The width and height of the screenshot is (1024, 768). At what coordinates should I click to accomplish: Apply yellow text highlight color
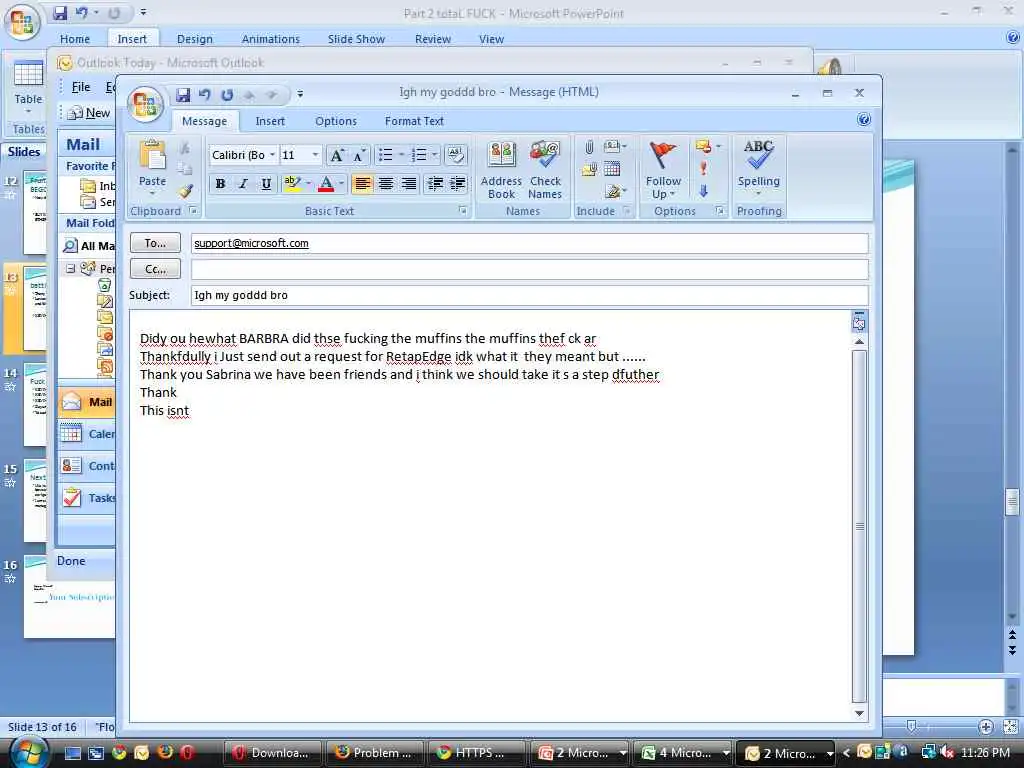[x=292, y=184]
